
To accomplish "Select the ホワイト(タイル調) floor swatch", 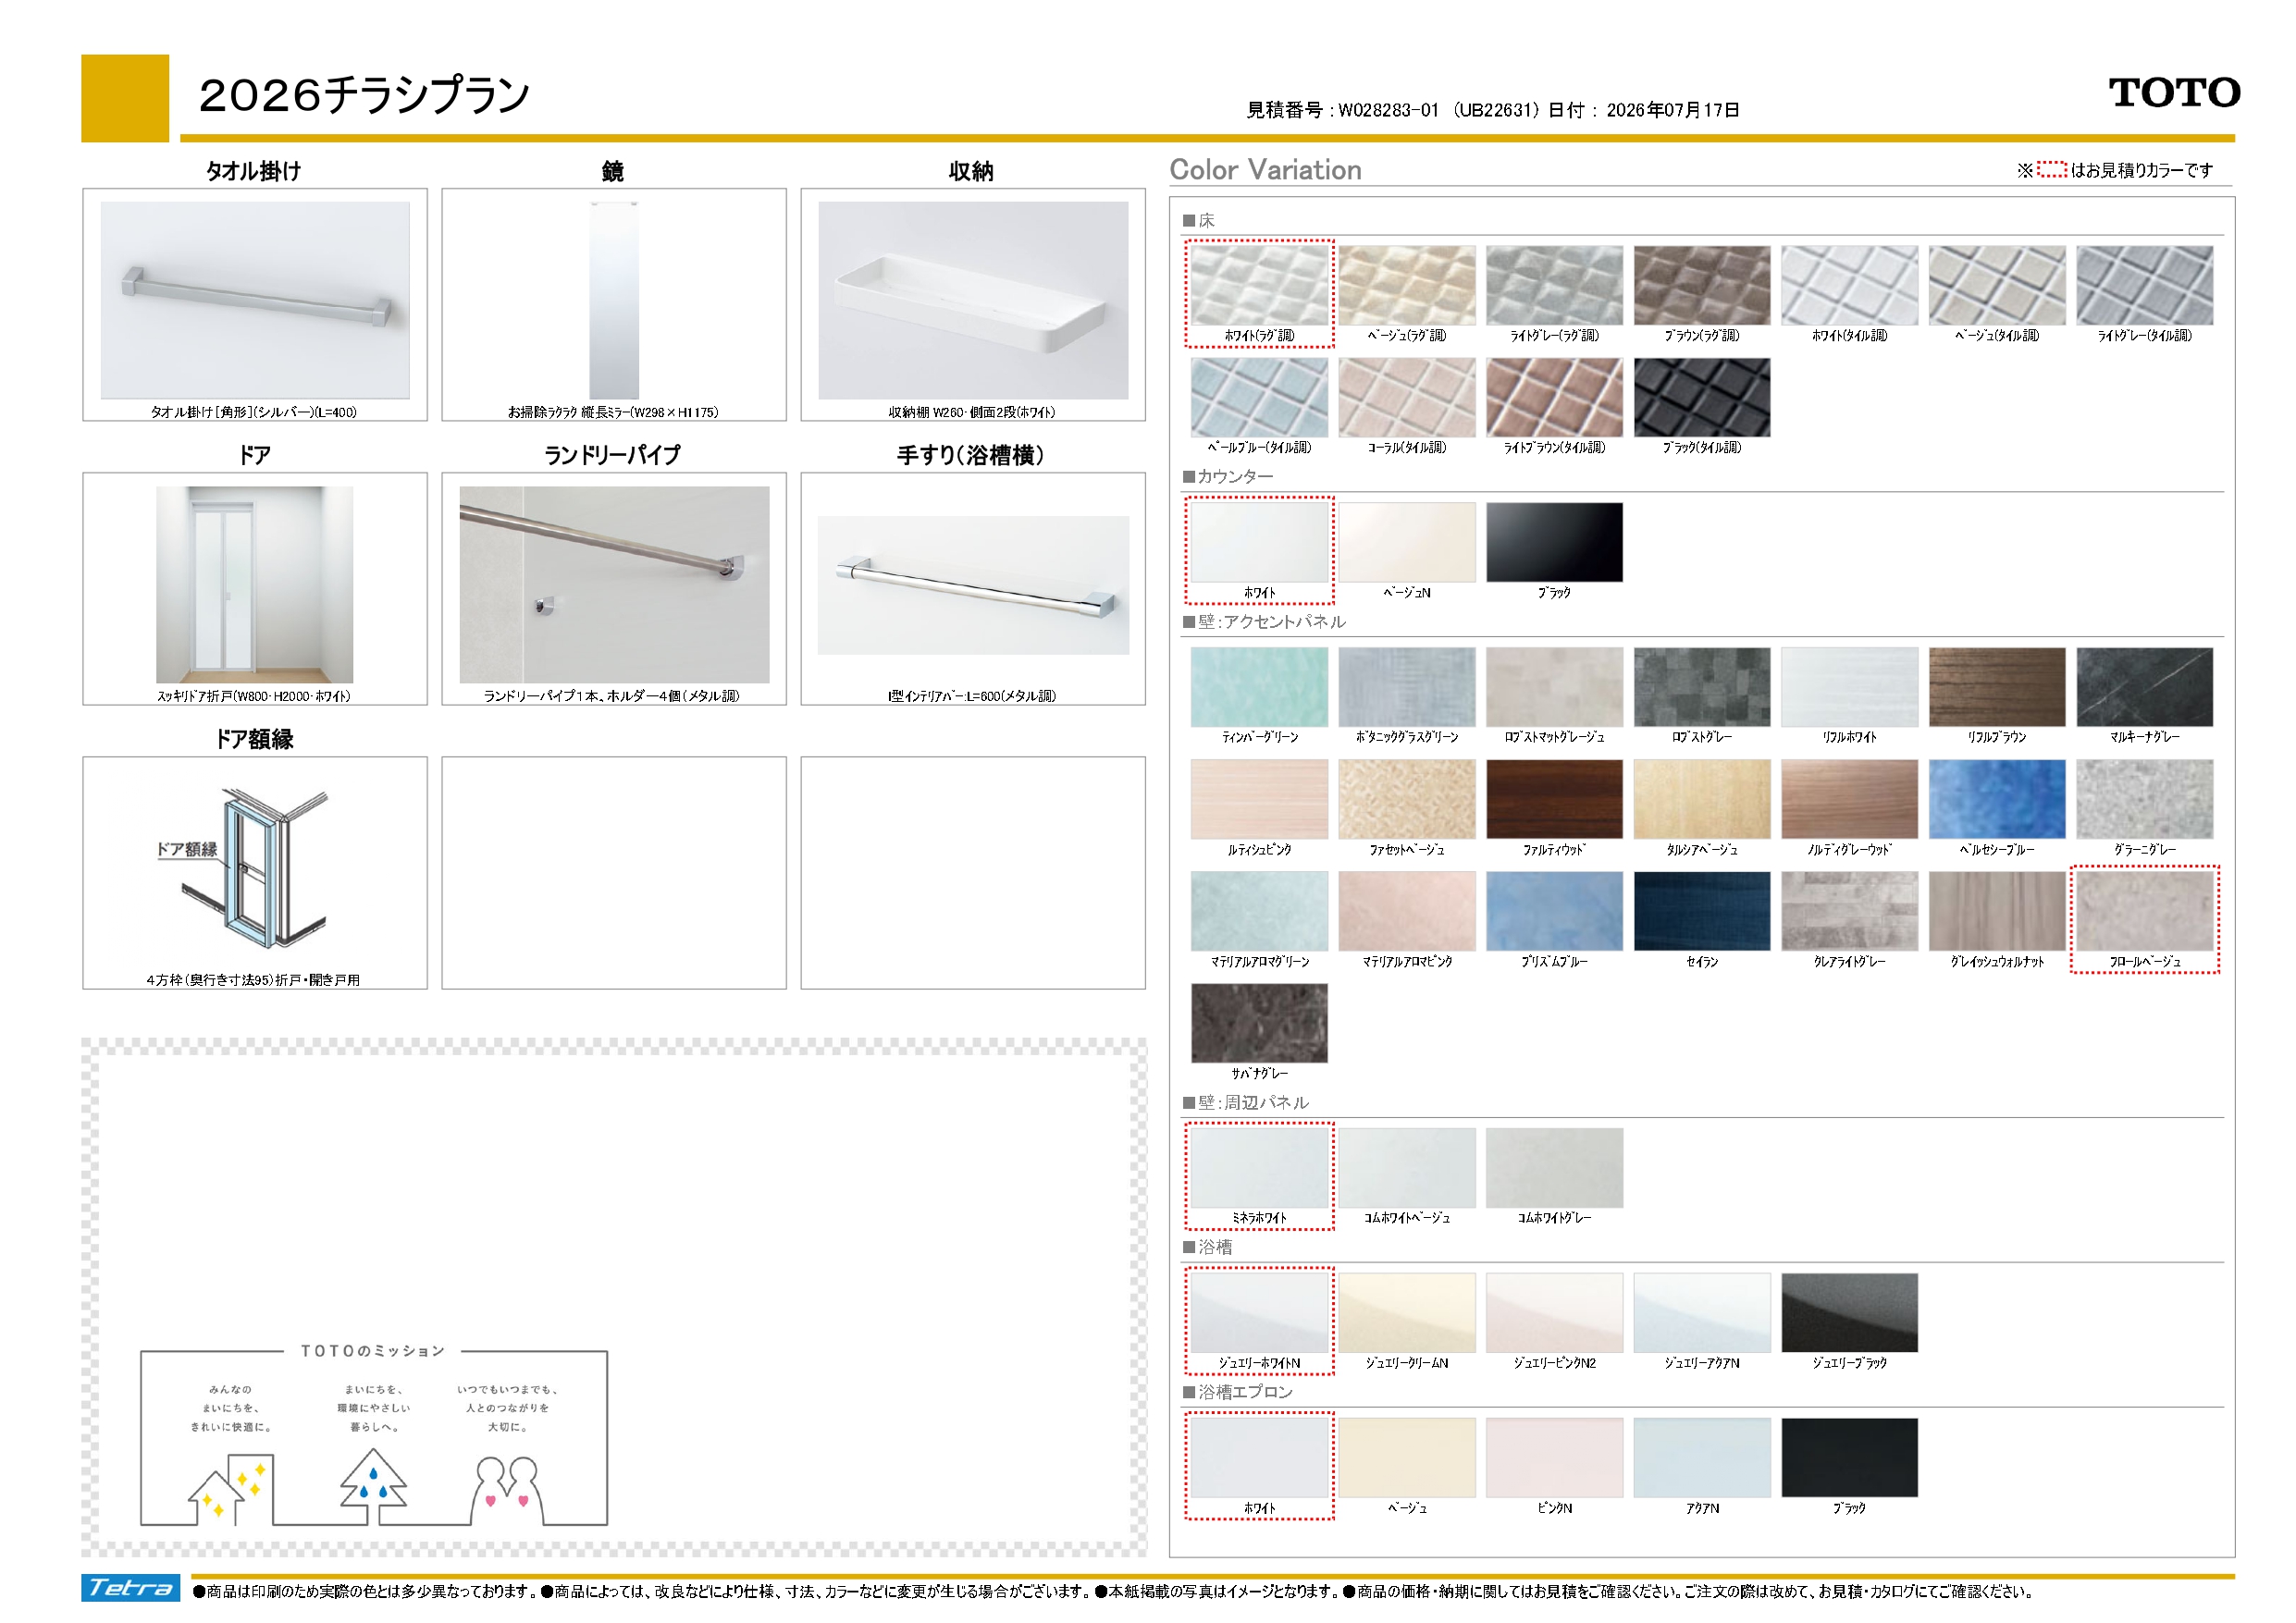I will click(x=1850, y=285).
